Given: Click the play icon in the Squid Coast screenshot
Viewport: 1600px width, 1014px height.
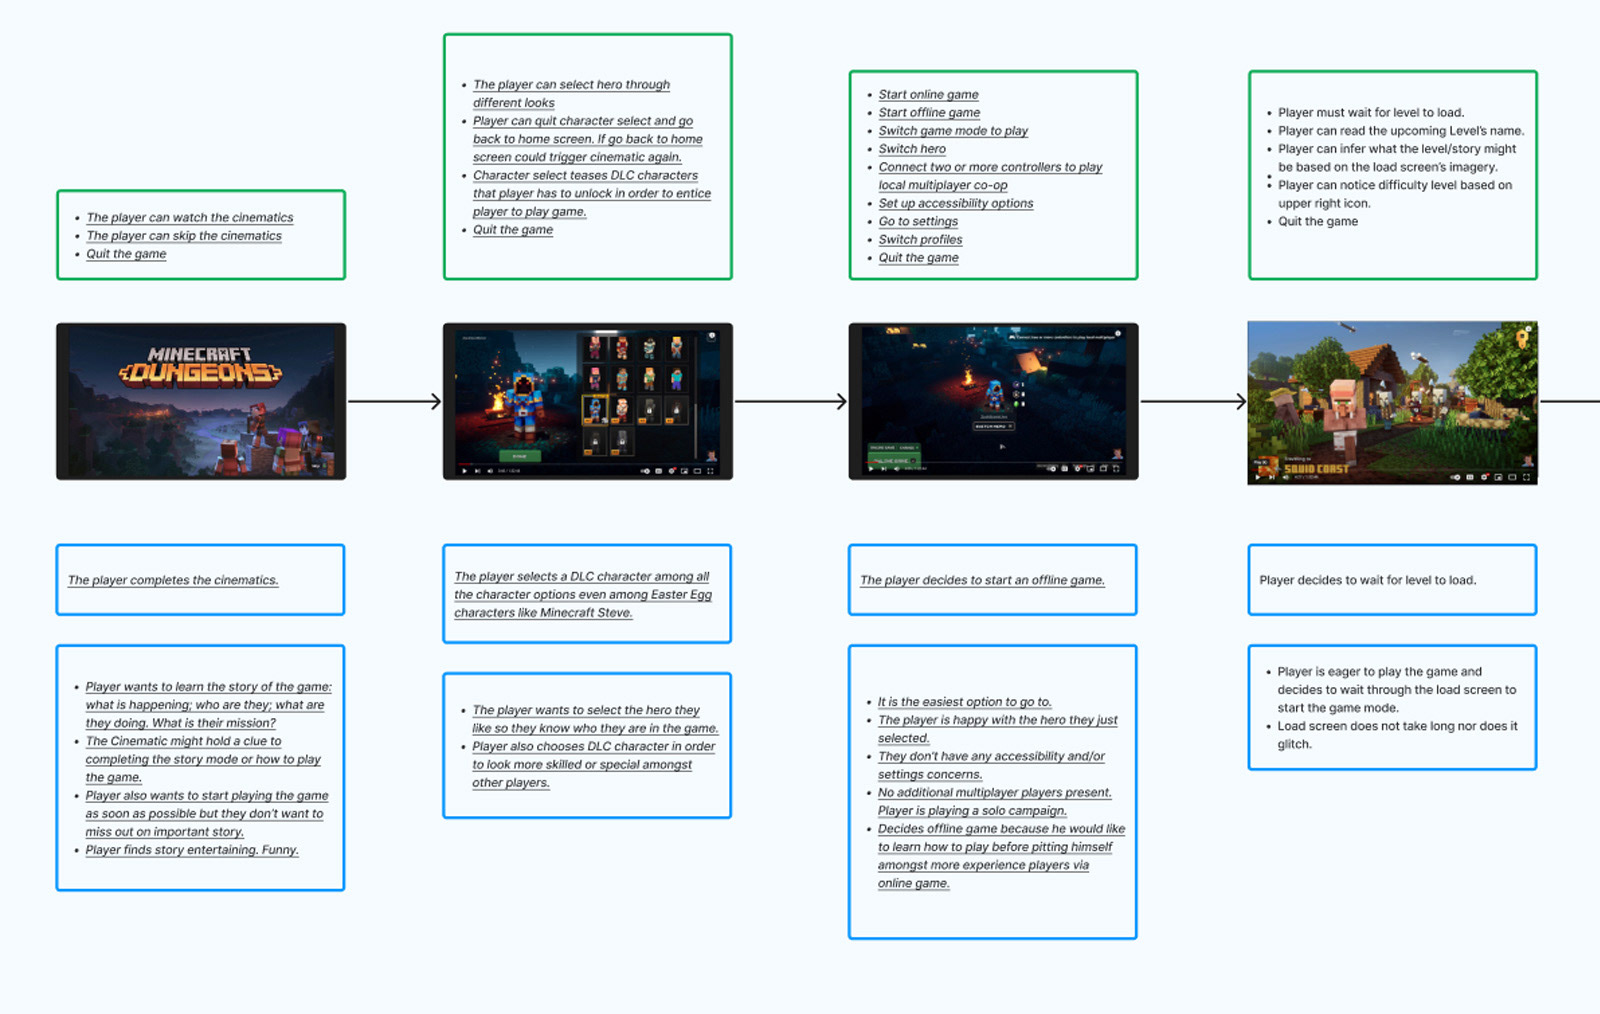Looking at the screenshot, I should 1258,477.
